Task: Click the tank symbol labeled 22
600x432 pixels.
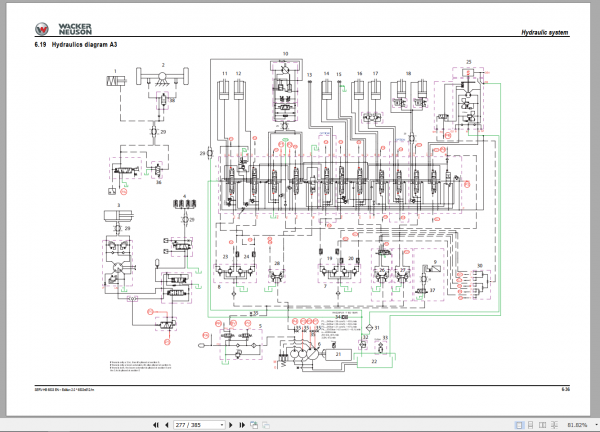Action: click(374, 360)
